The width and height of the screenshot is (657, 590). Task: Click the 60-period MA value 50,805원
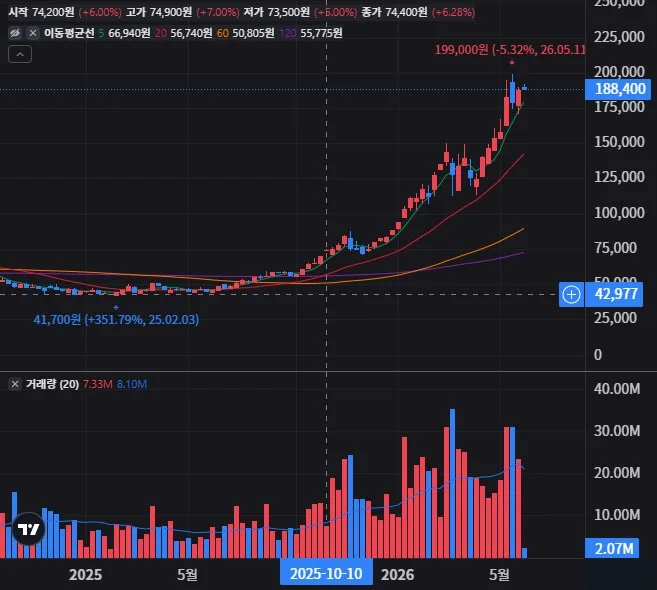click(253, 33)
